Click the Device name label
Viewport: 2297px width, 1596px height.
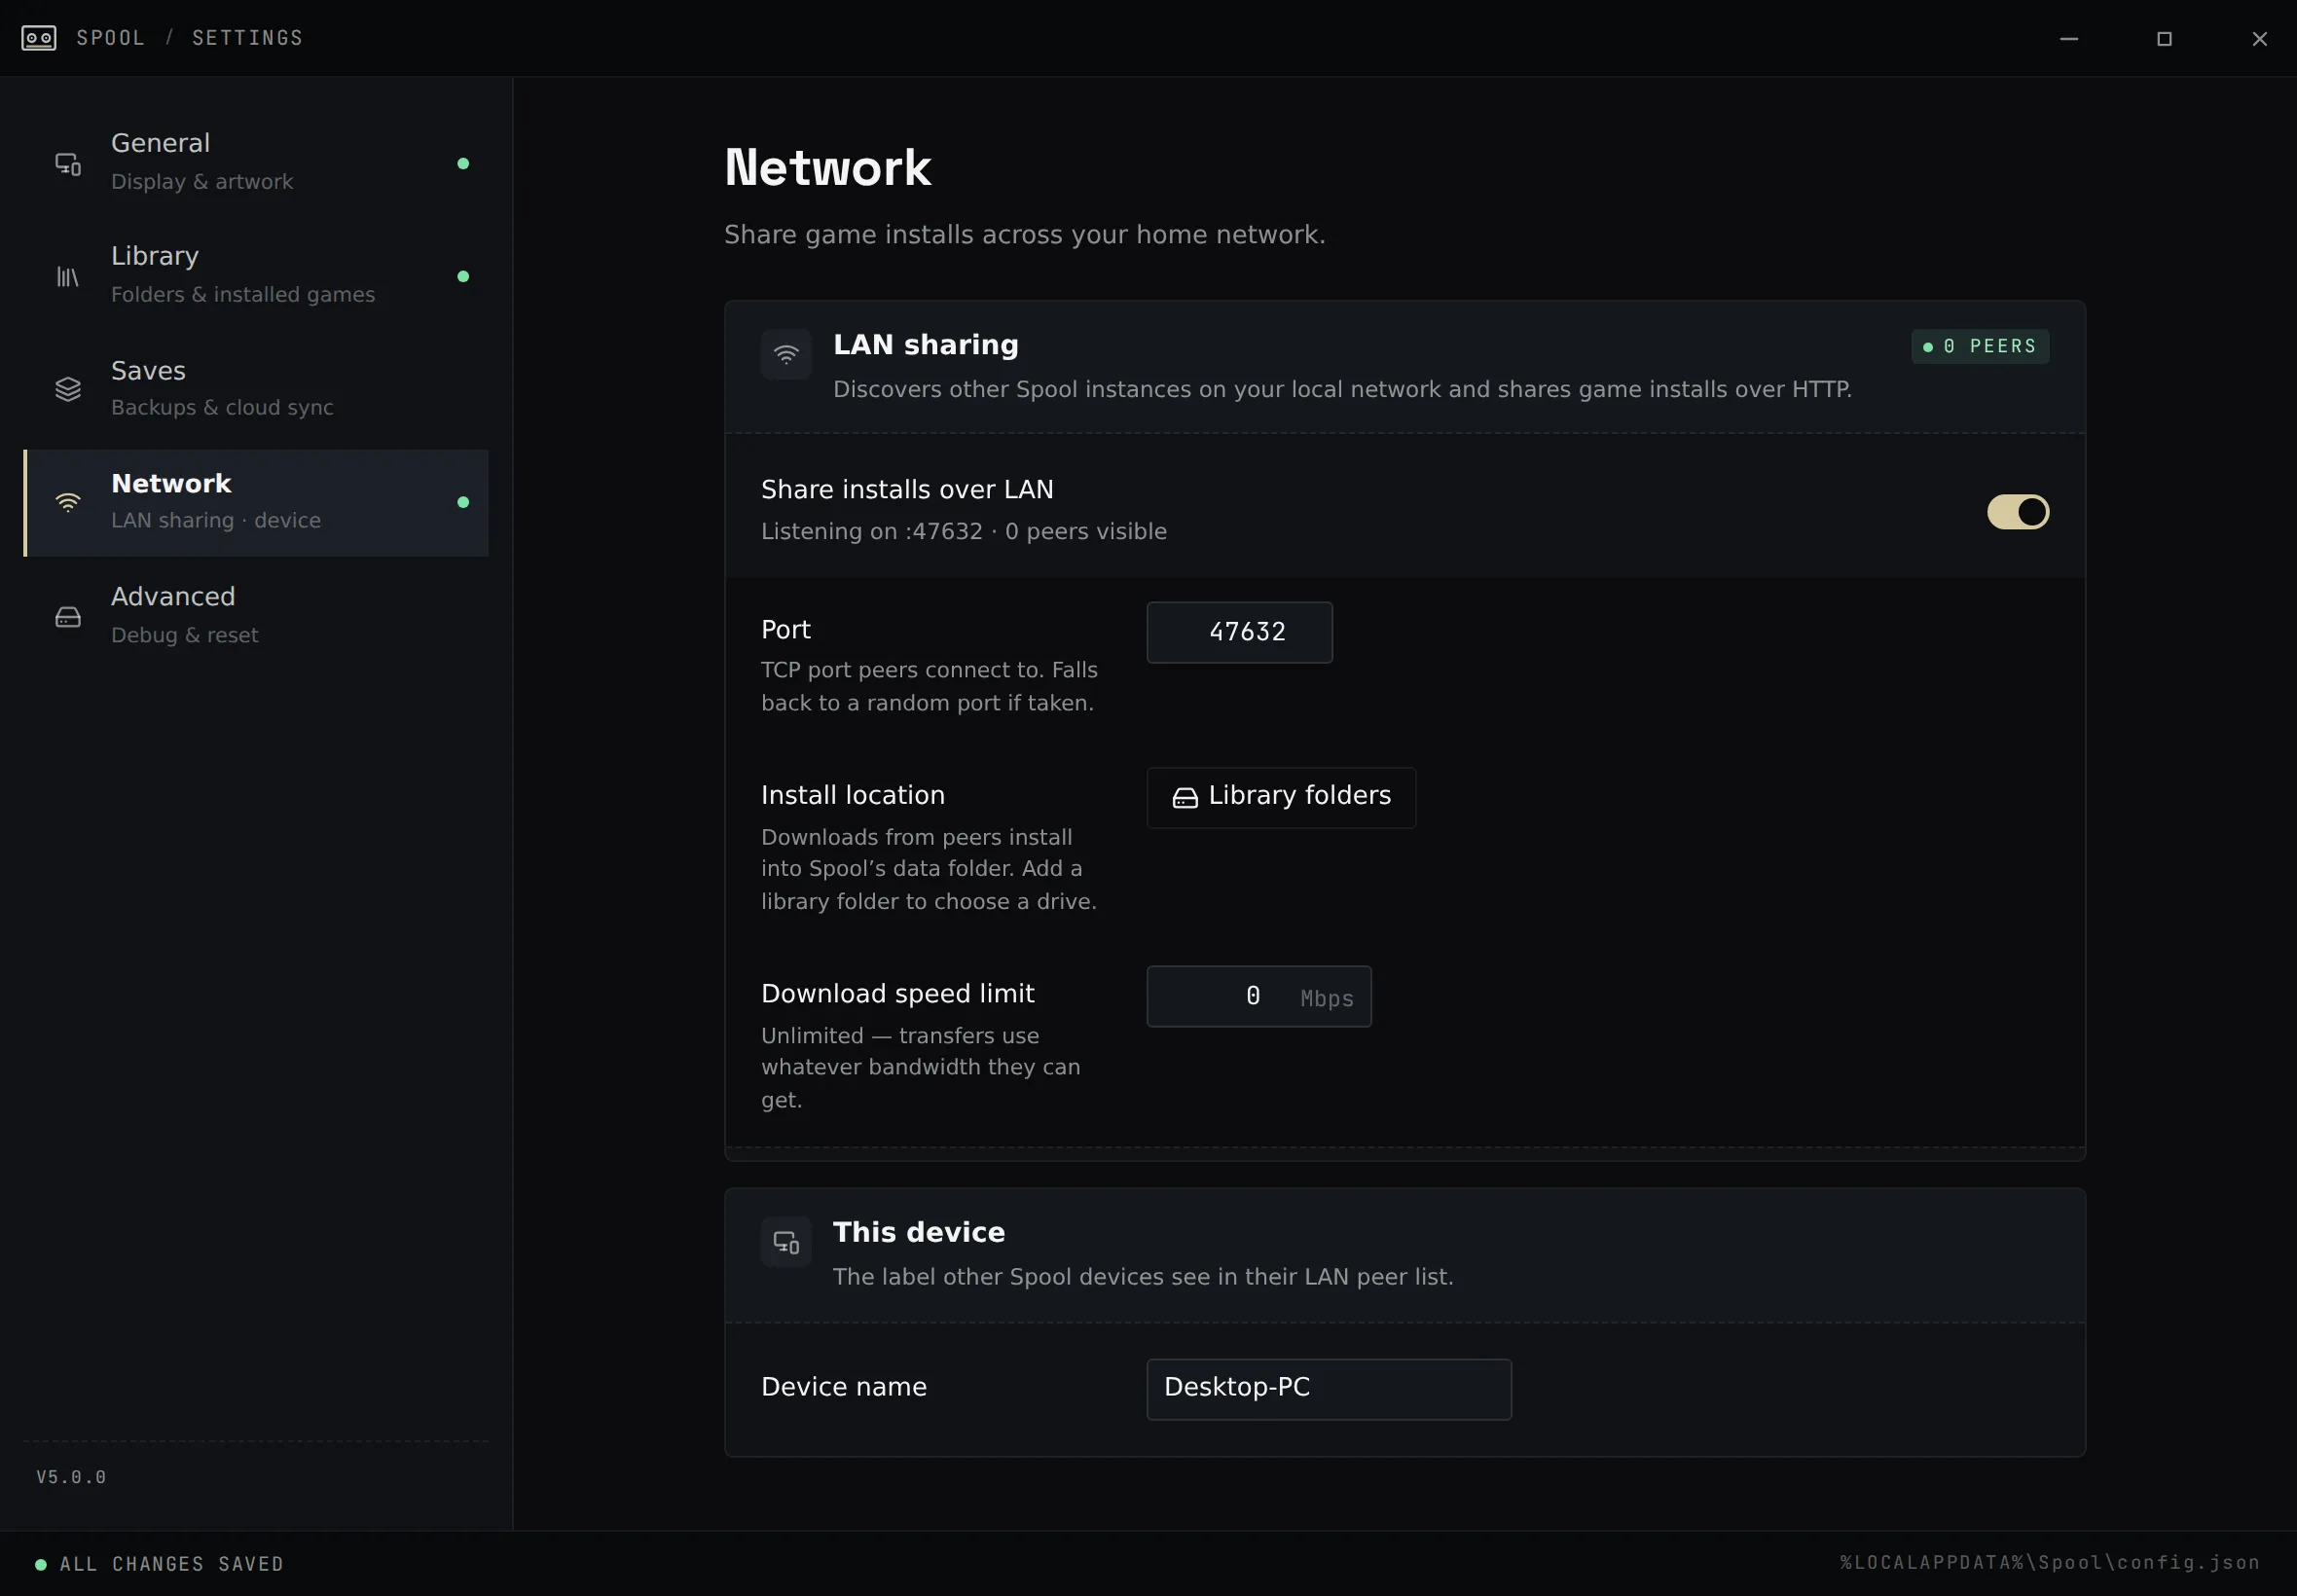pyautogui.click(x=844, y=1387)
